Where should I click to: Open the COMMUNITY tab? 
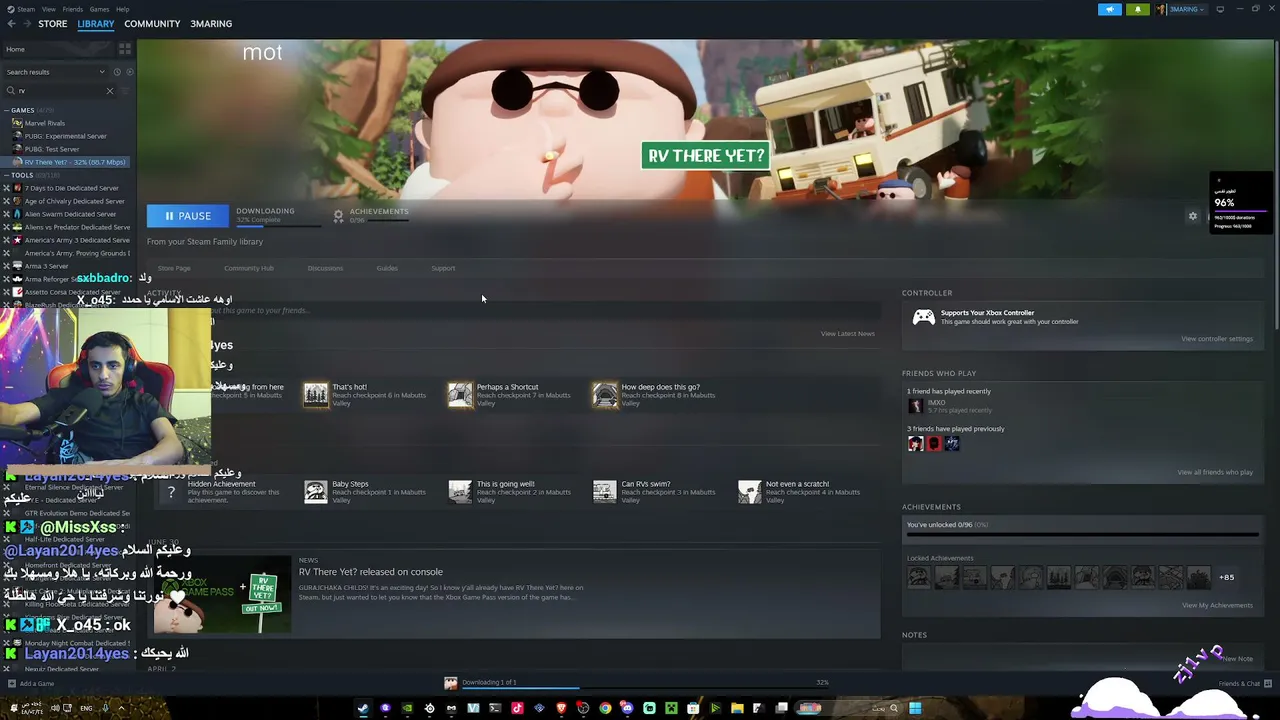pos(152,24)
